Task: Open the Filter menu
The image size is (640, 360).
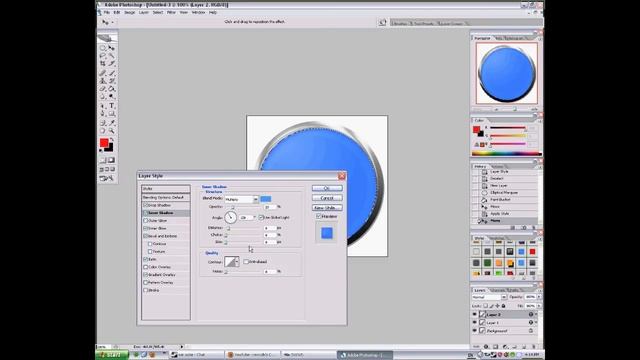Action: [171, 13]
